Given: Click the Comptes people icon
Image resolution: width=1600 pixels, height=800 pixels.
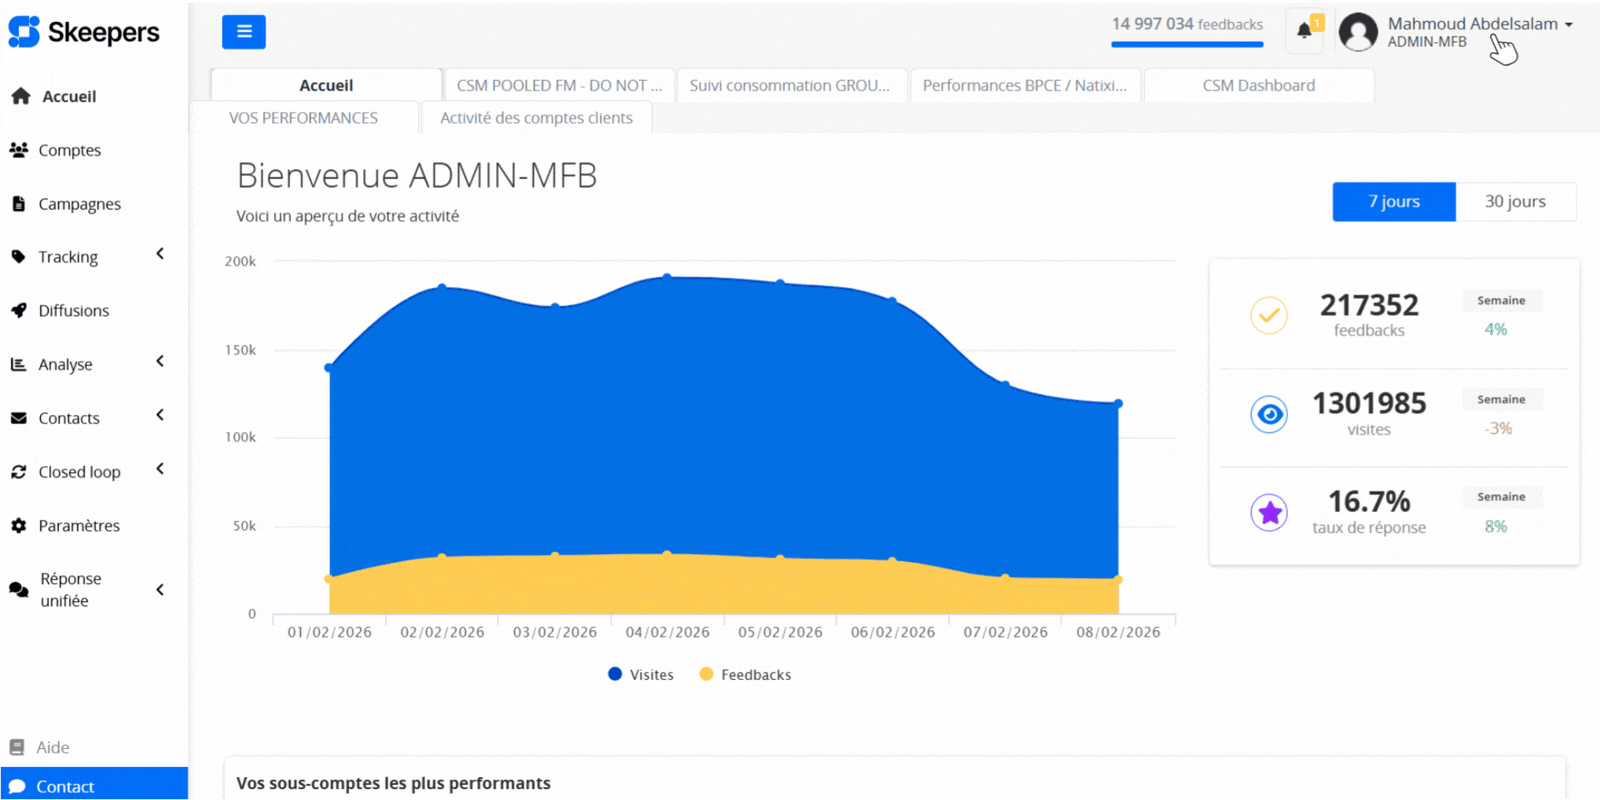Looking at the screenshot, I should click(x=18, y=150).
